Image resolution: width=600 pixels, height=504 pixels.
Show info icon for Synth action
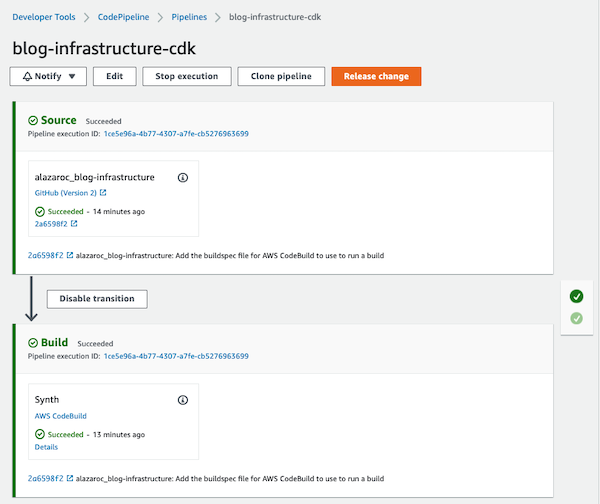point(183,400)
